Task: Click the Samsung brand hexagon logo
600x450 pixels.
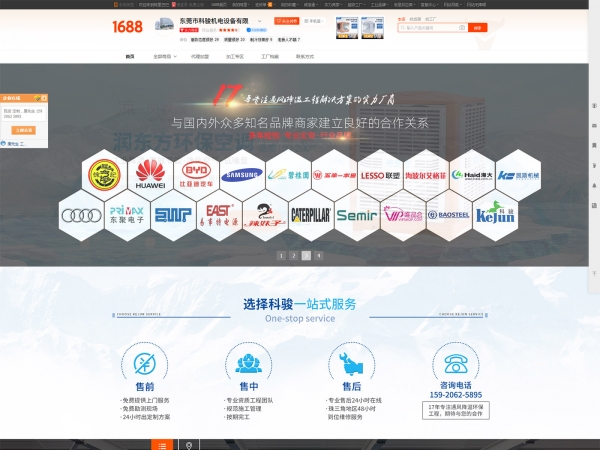Action: coord(242,174)
